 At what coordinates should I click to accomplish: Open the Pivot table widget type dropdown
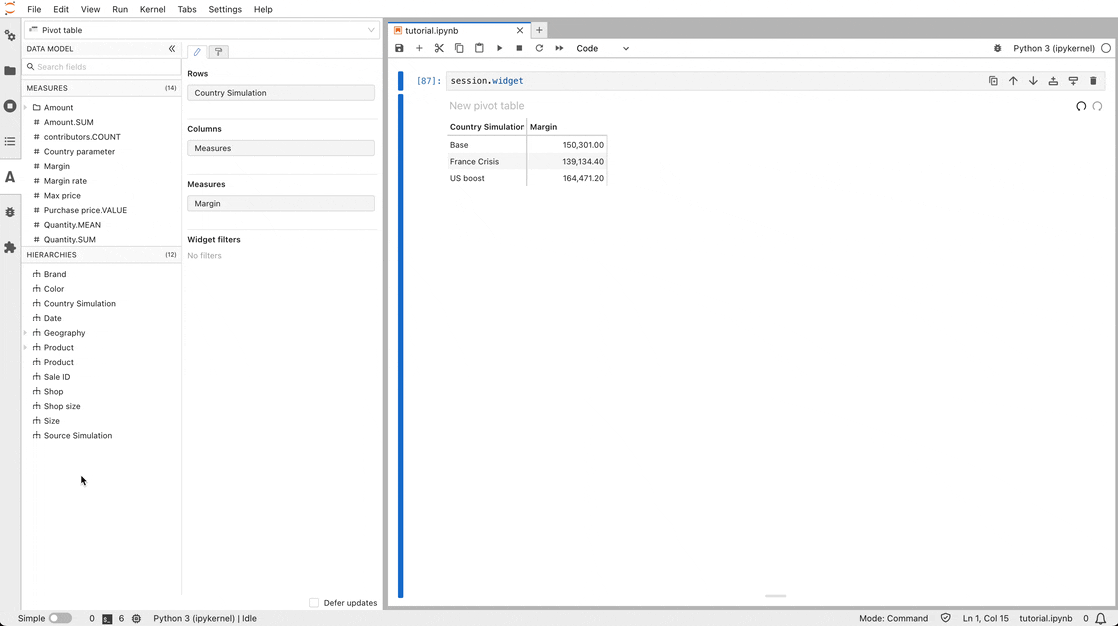[200, 30]
